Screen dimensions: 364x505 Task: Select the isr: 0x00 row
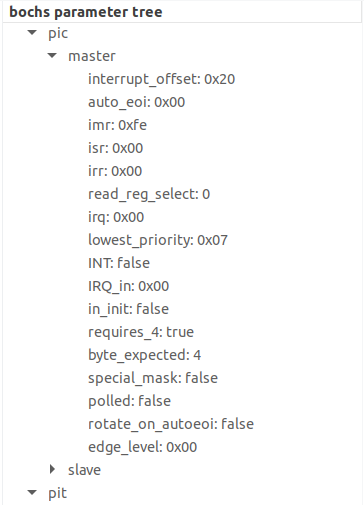click(x=115, y=148)
